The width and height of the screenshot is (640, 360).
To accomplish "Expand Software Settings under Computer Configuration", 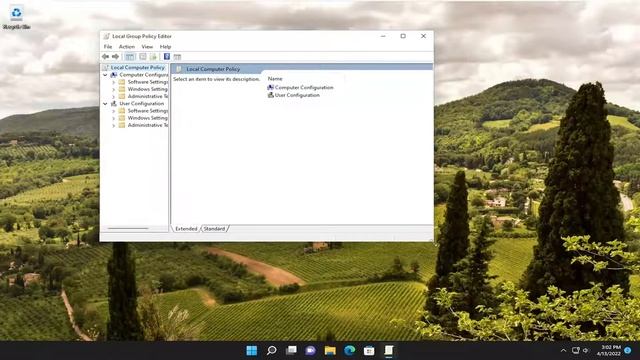I will click(113, 82).
